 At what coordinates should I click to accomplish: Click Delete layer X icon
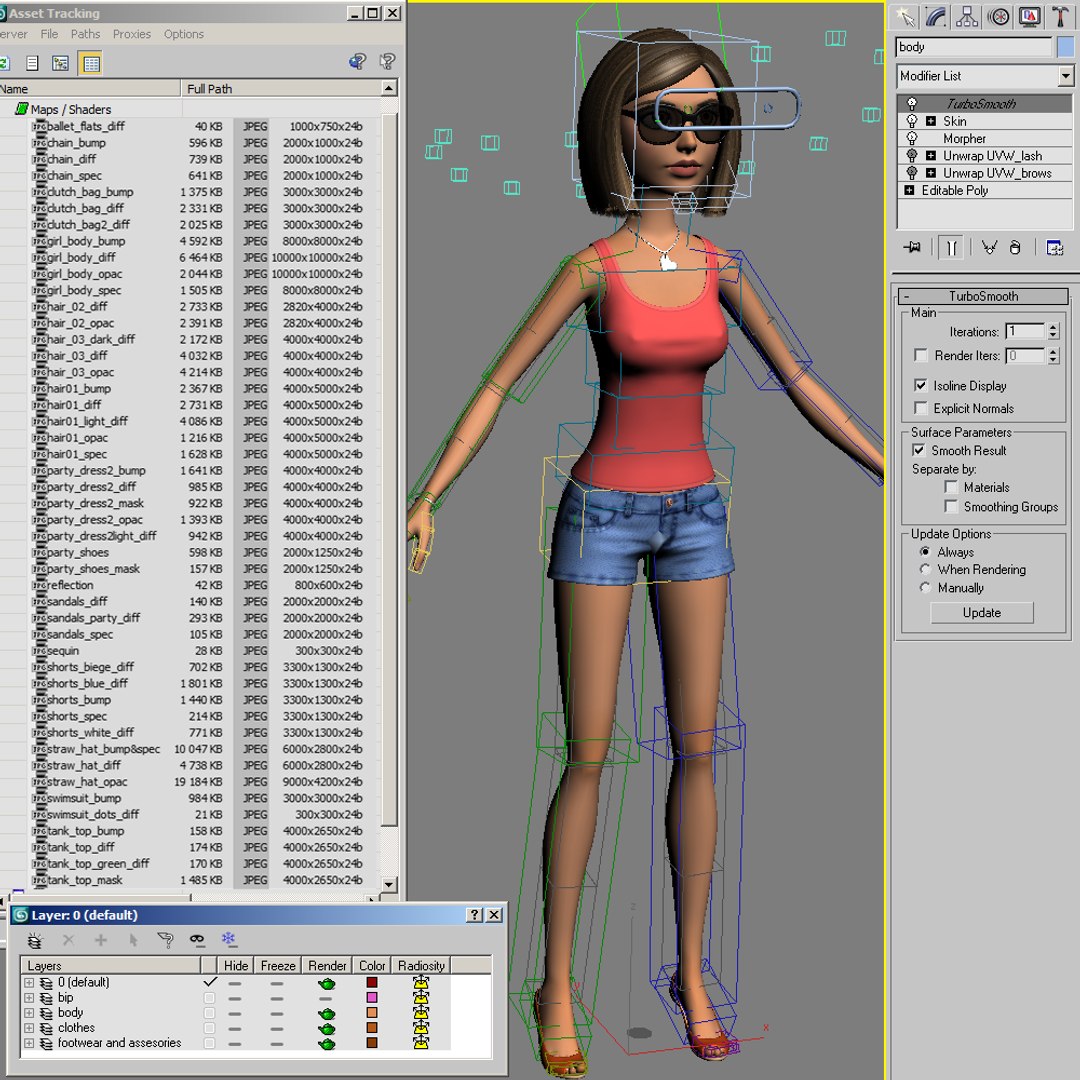pos(68,939)
